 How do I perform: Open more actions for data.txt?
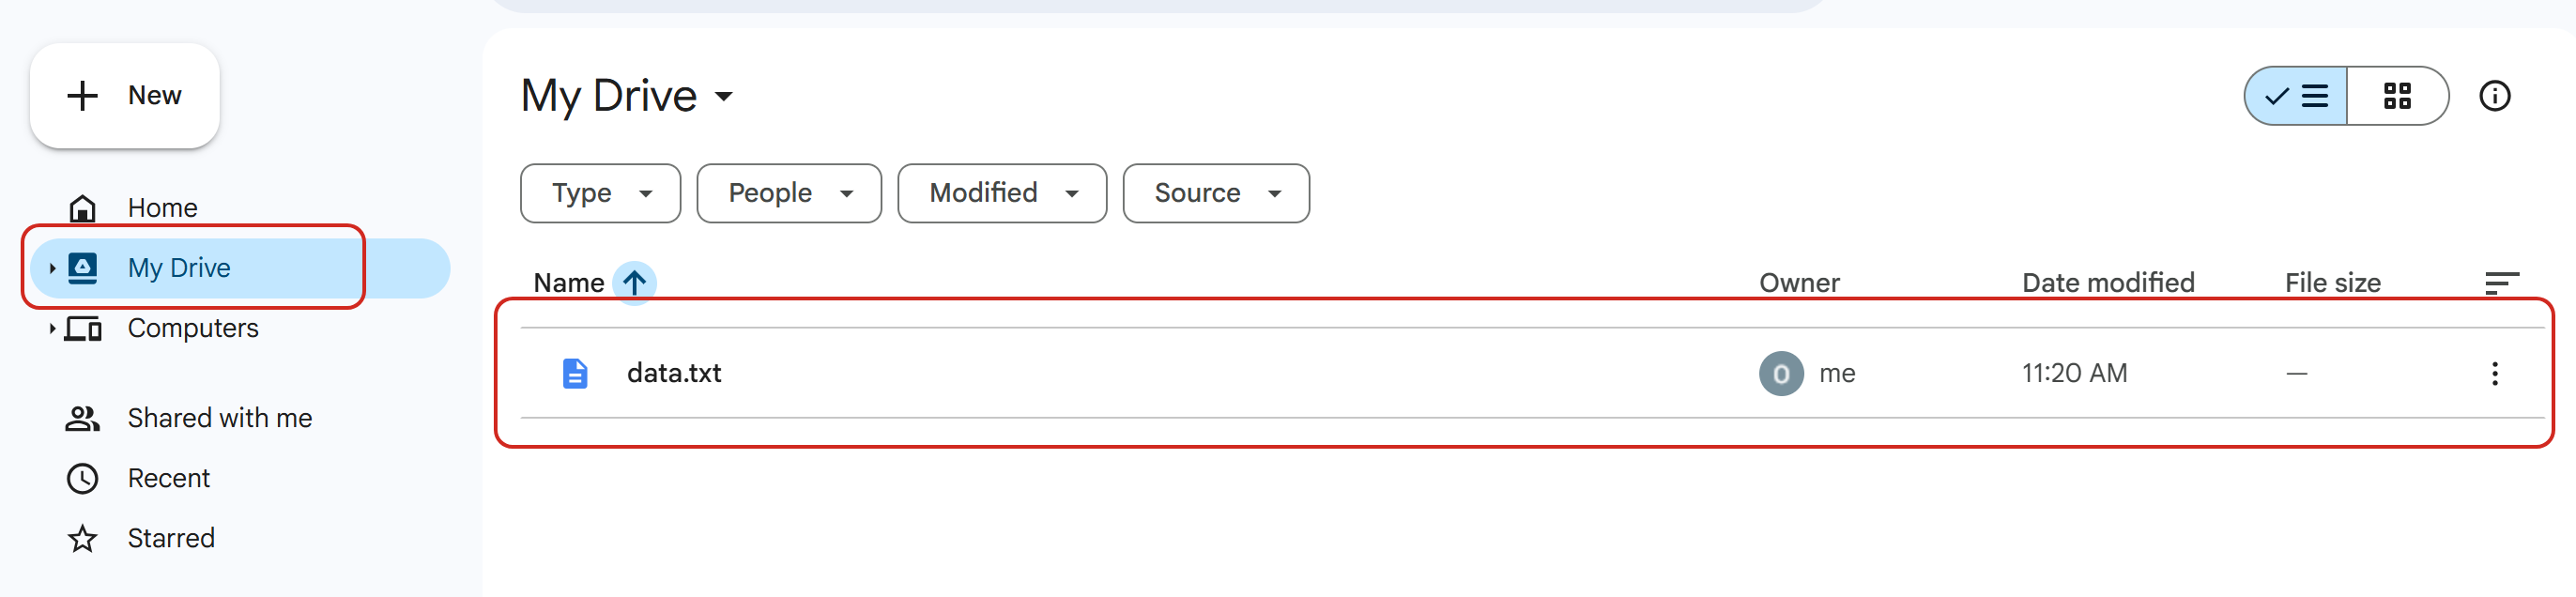pyautogui.click(x=2494, y=374)
